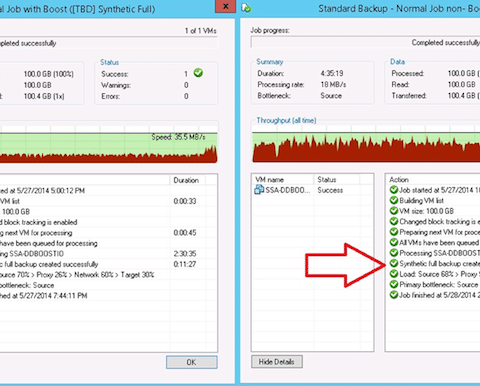Click check icon beside Job finished entry
480x386 pixels.
[394, 295]
